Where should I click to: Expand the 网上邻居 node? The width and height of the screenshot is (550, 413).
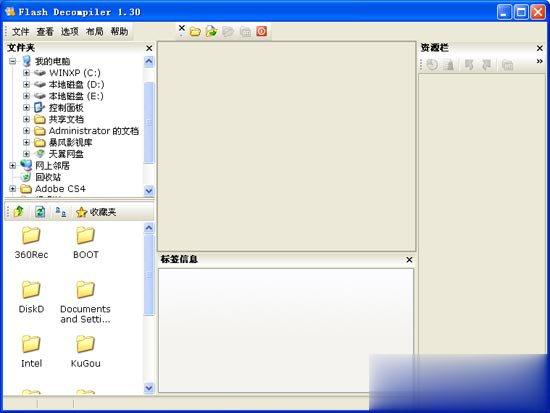[x=13, y=166]
